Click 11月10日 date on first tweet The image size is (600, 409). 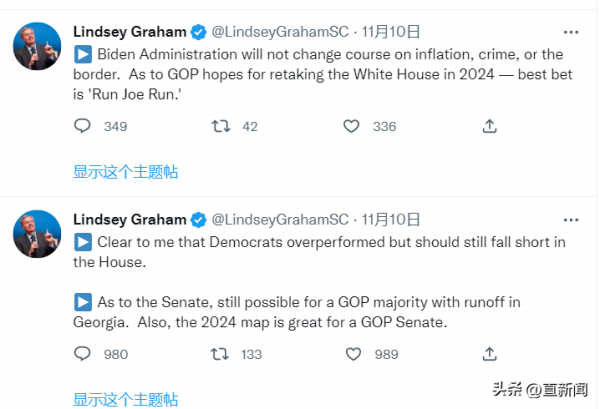click(x=391, y=32)
